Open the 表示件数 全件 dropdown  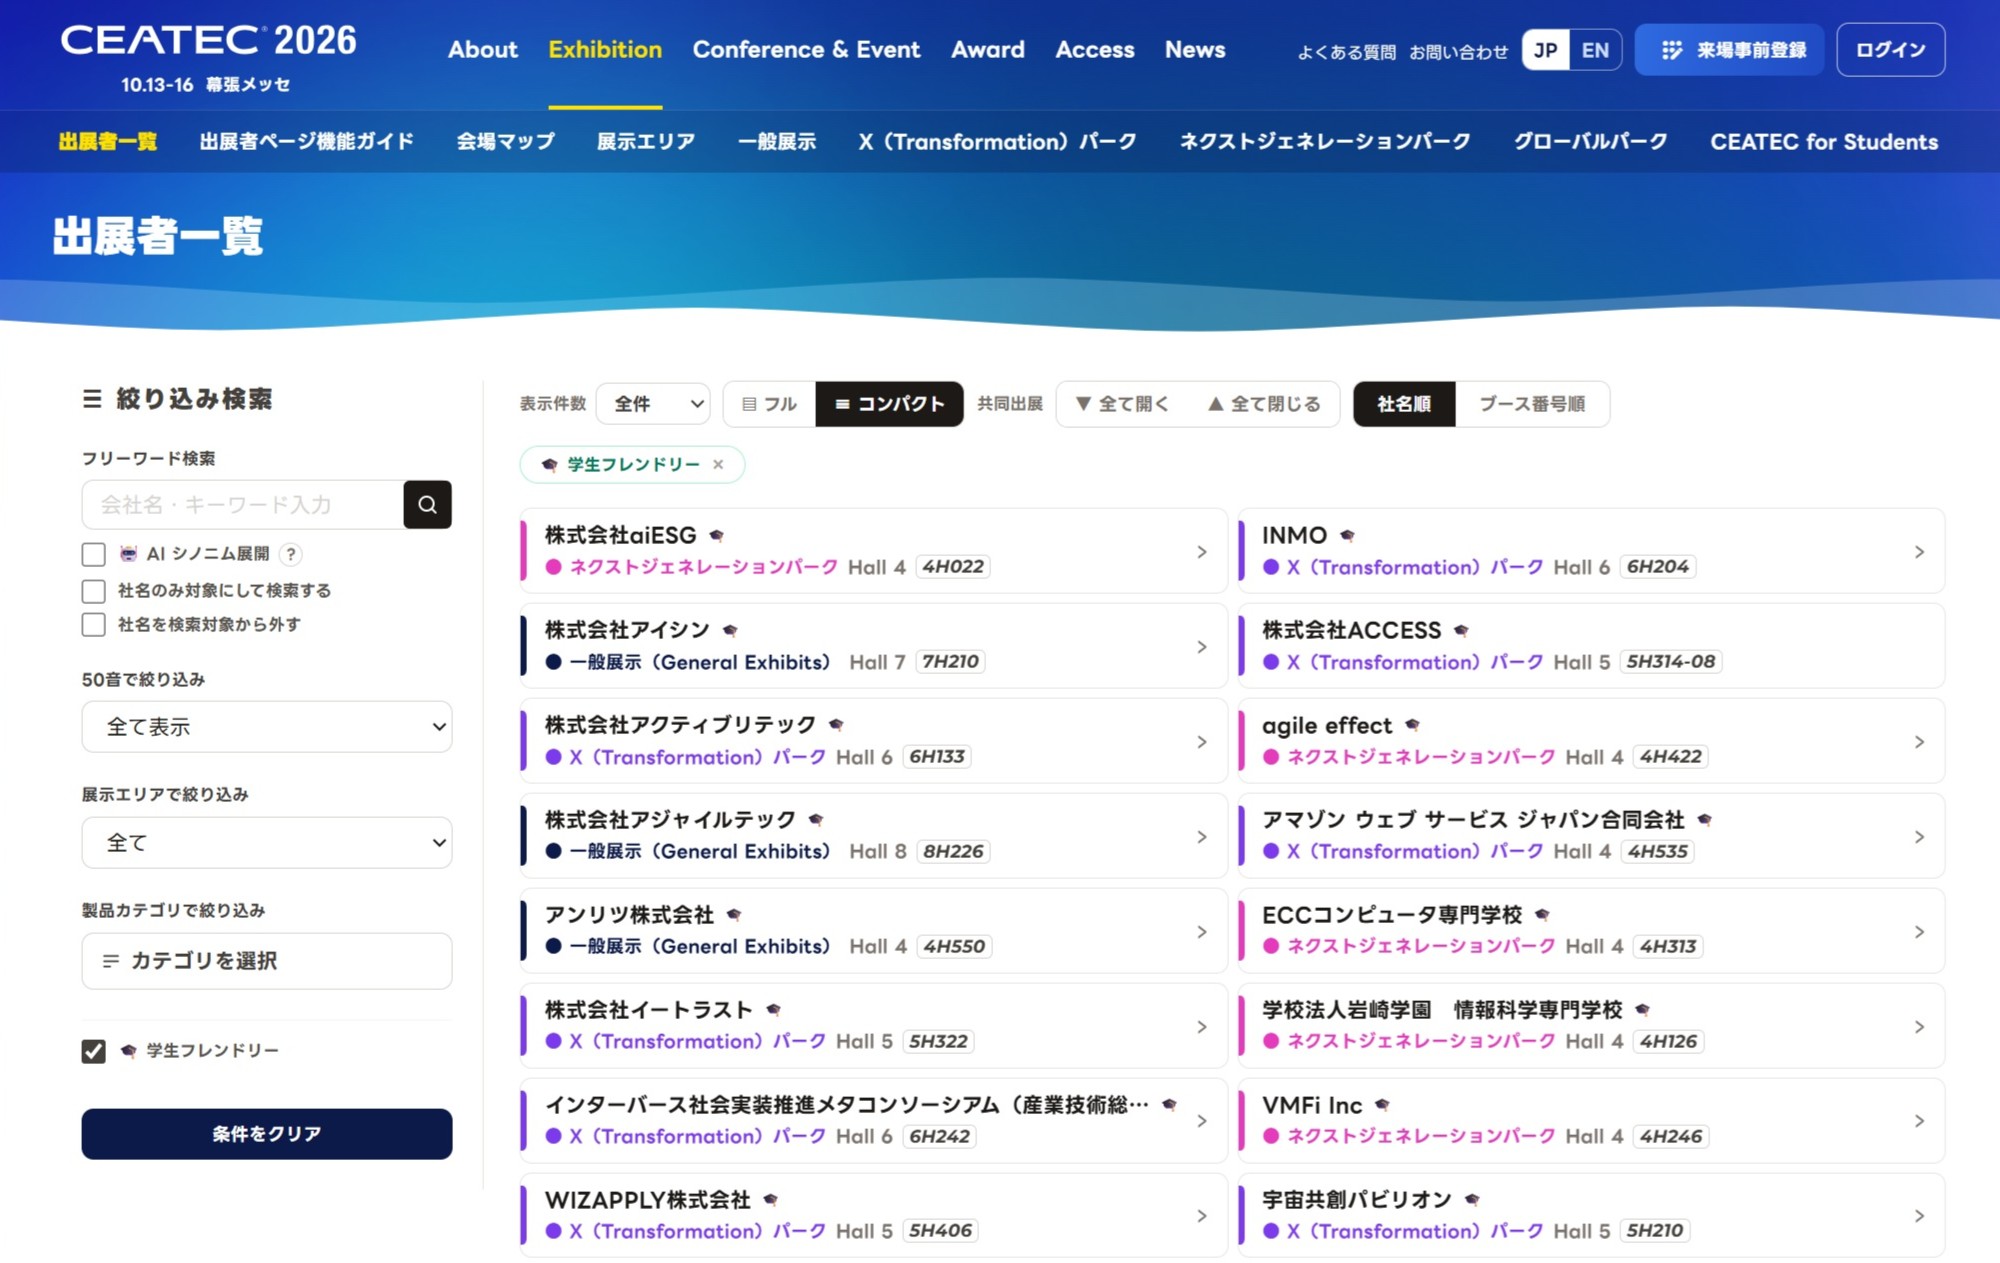[x=653, y=404]
